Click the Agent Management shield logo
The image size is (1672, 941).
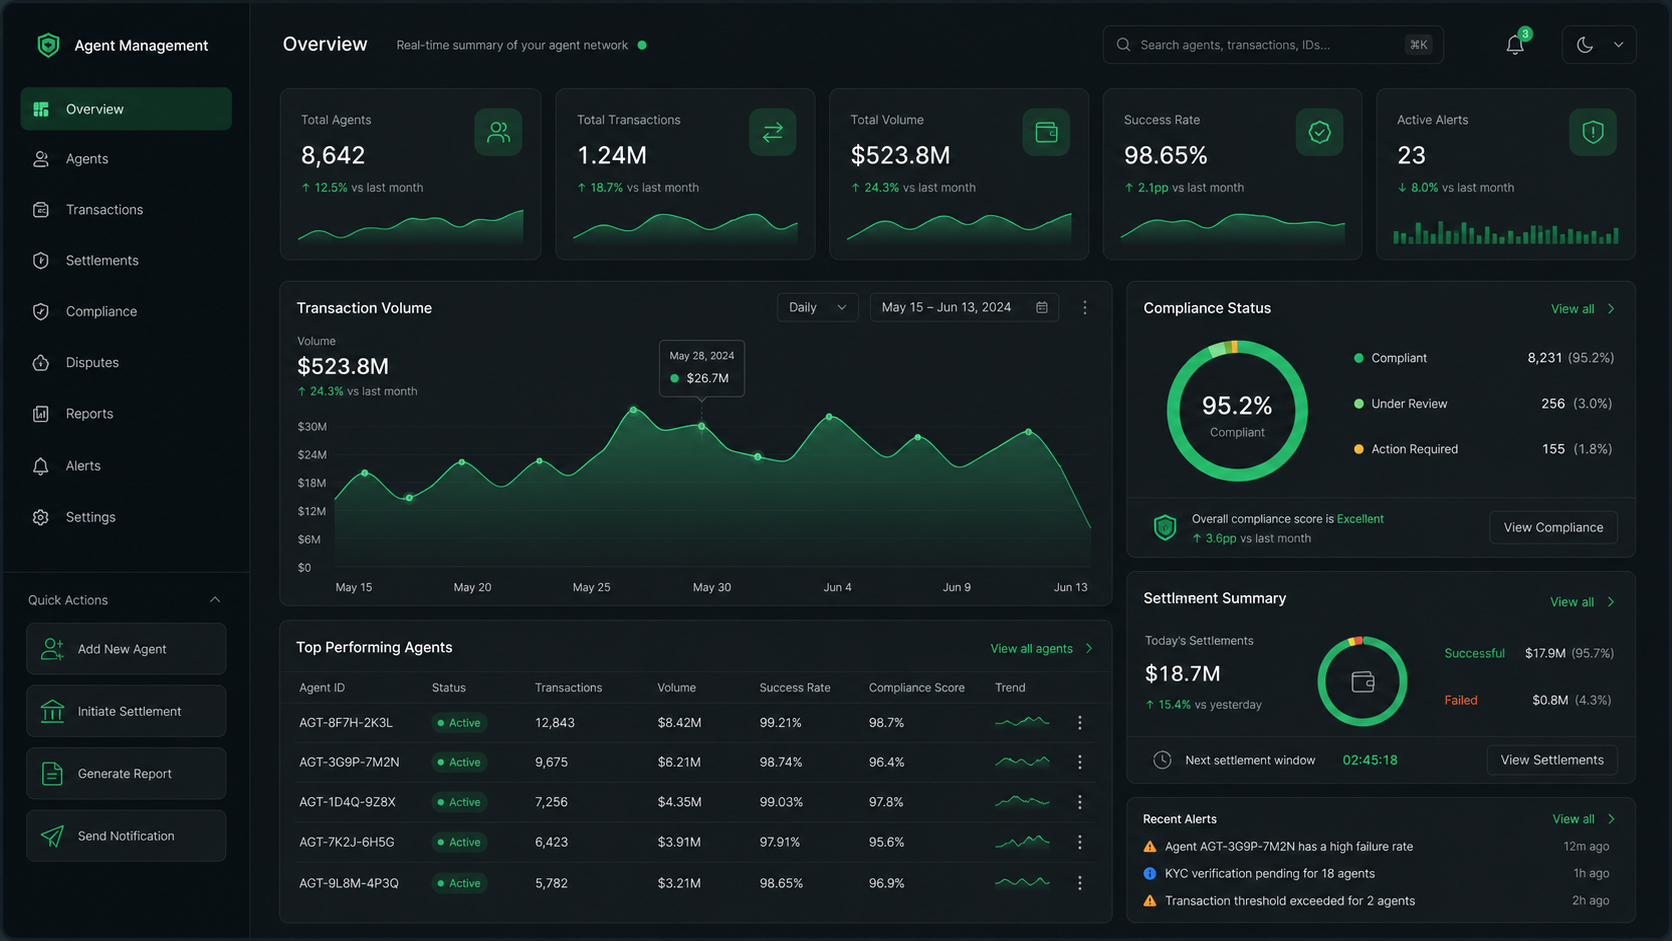pos(48,45)
